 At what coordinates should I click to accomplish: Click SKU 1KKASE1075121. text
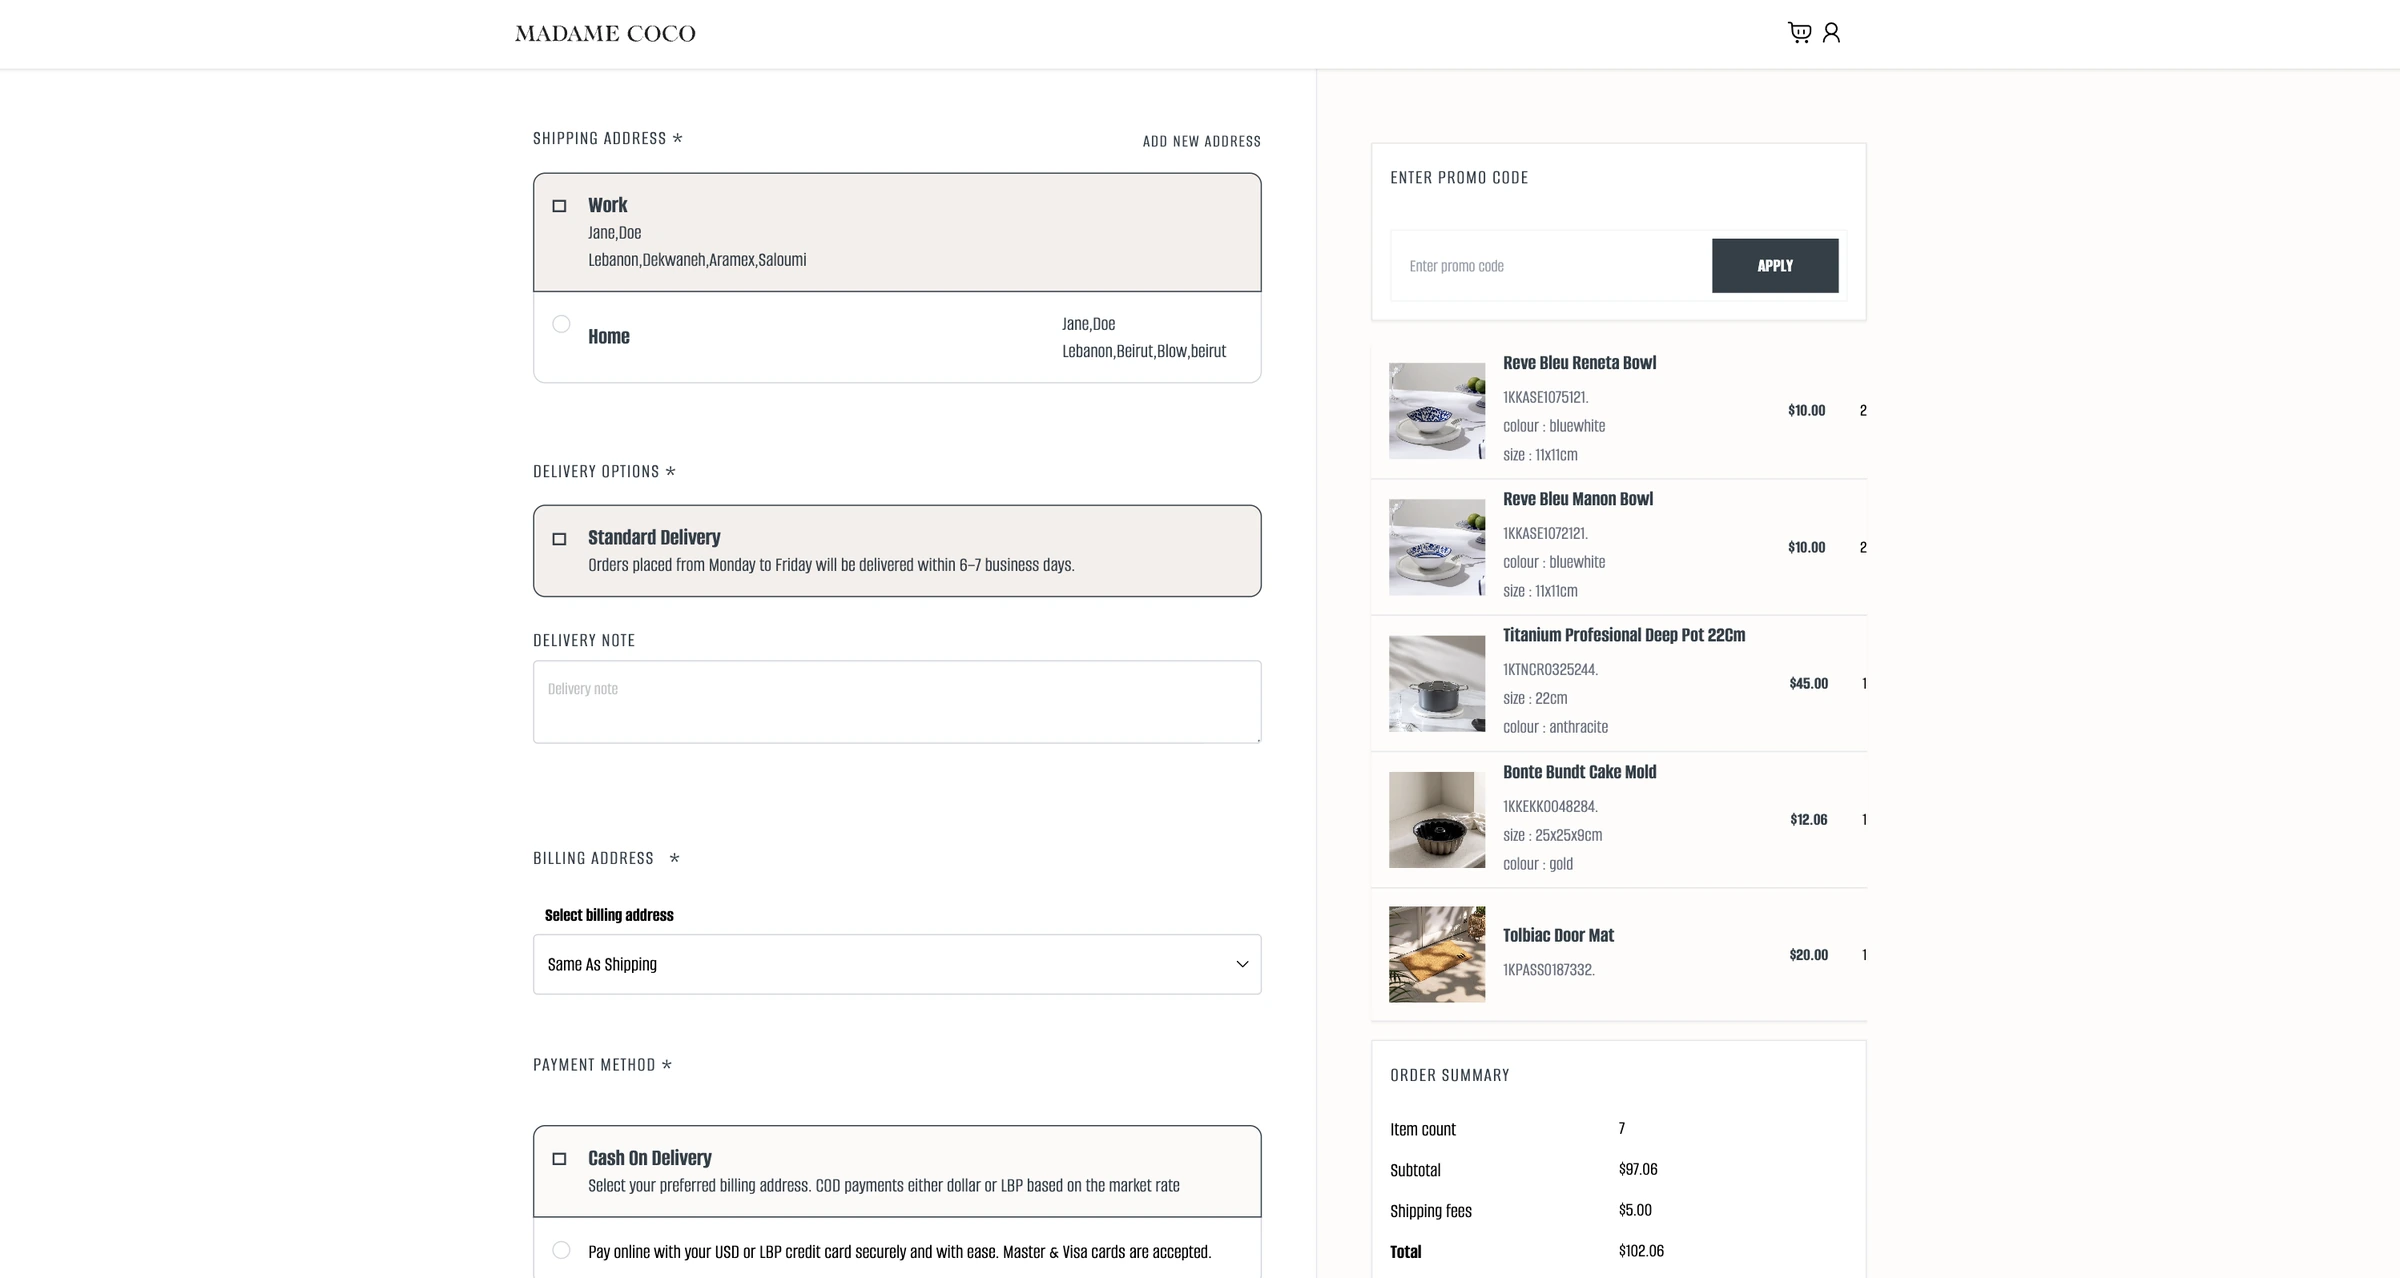point(1545,398)
